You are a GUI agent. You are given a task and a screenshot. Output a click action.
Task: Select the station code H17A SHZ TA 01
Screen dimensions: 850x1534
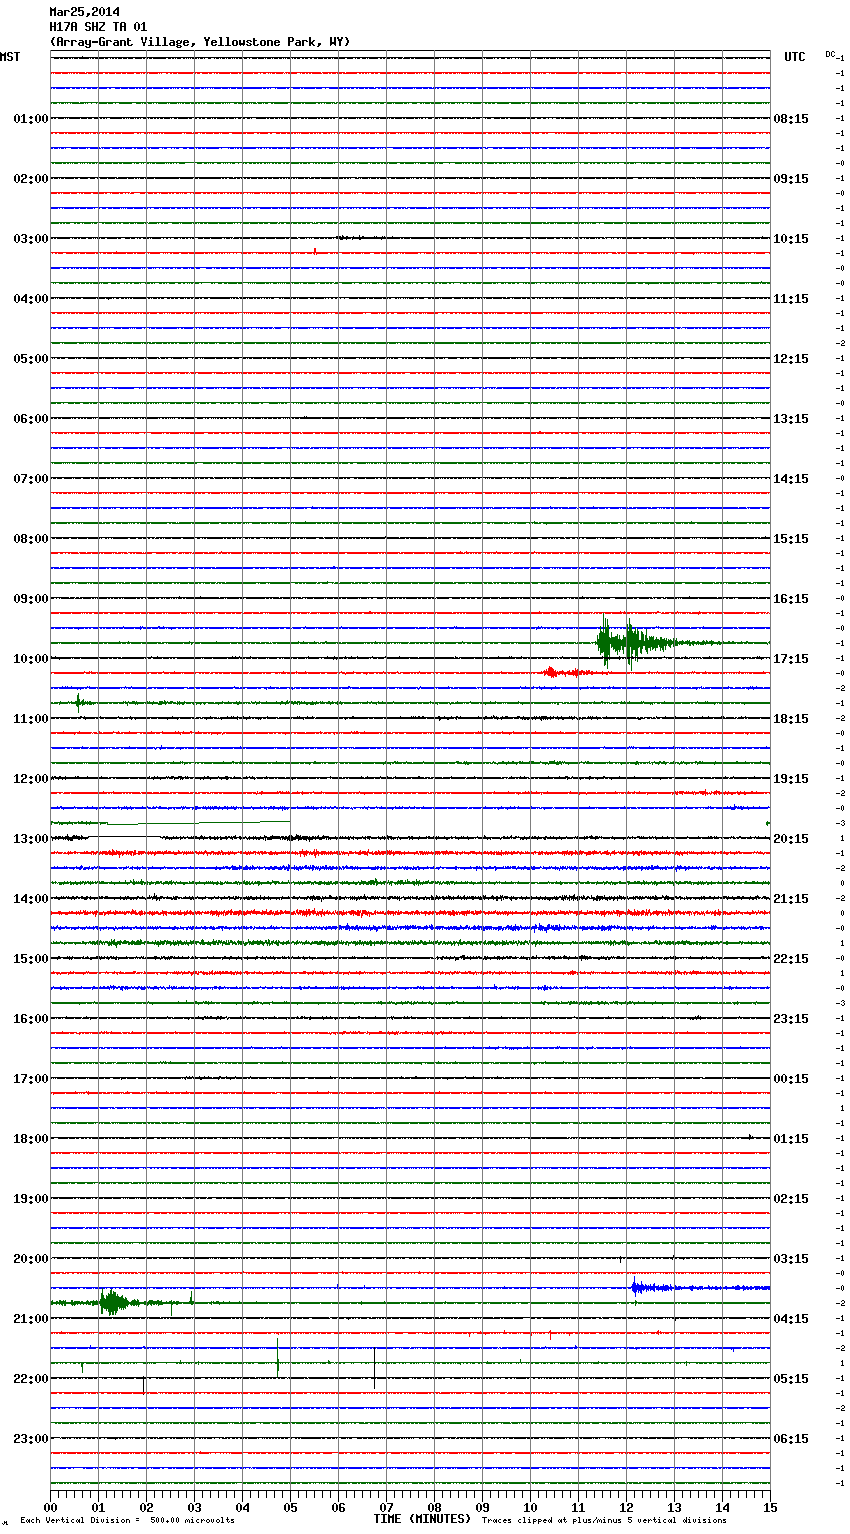98,27
